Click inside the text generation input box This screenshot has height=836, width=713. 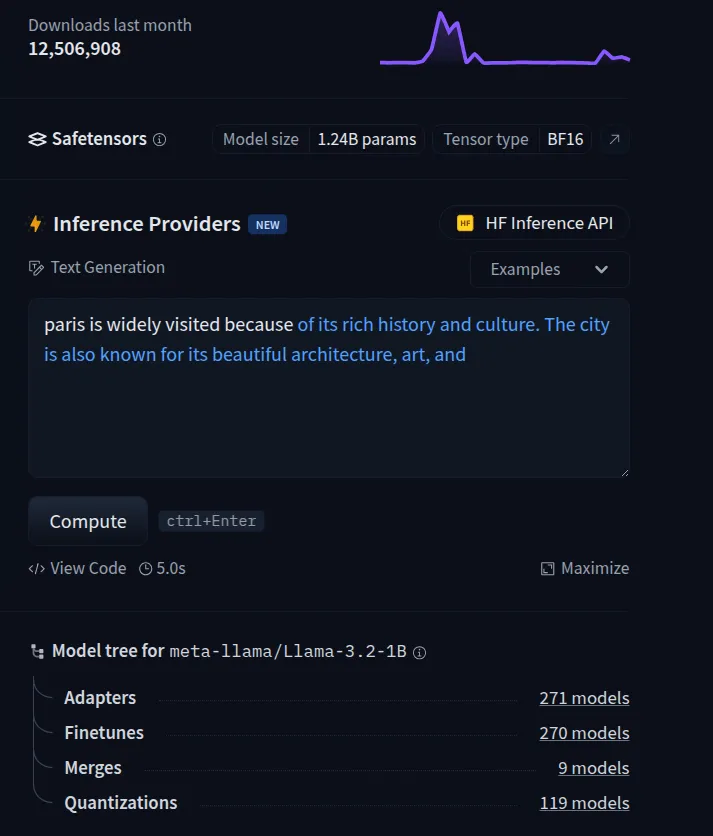tap(328, 410)
